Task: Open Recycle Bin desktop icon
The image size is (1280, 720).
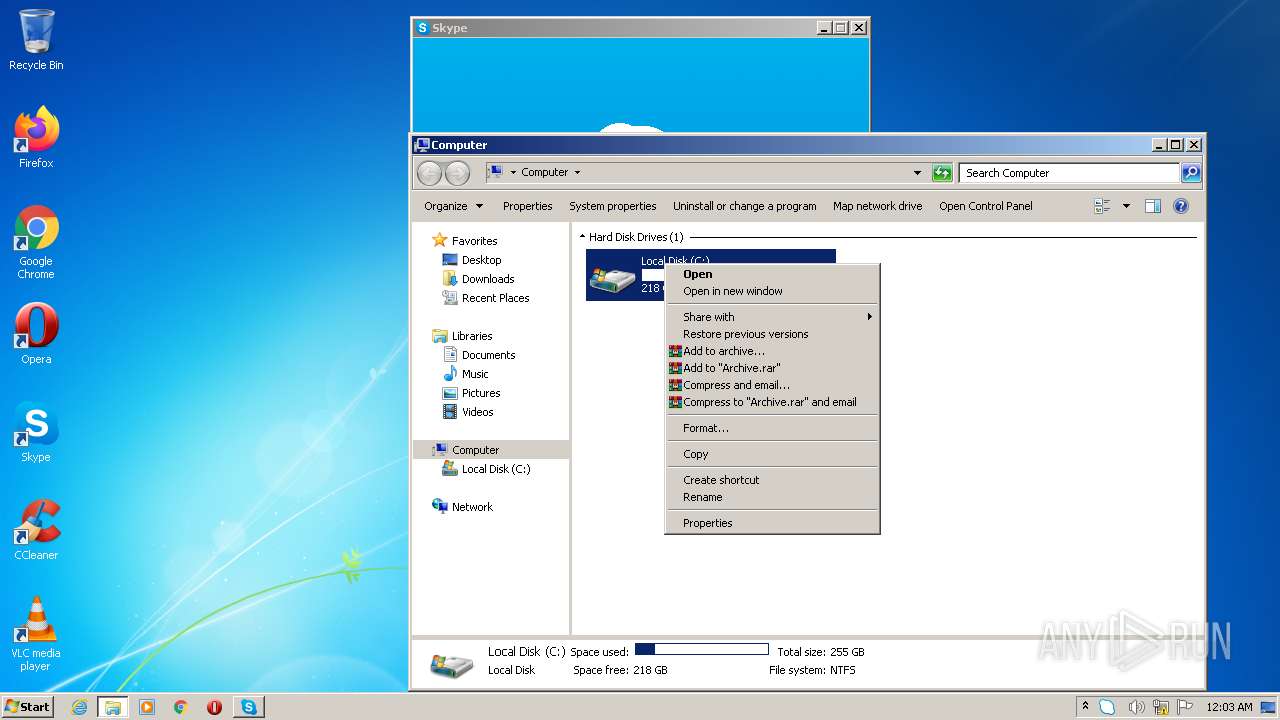Action: pos(36,40)
